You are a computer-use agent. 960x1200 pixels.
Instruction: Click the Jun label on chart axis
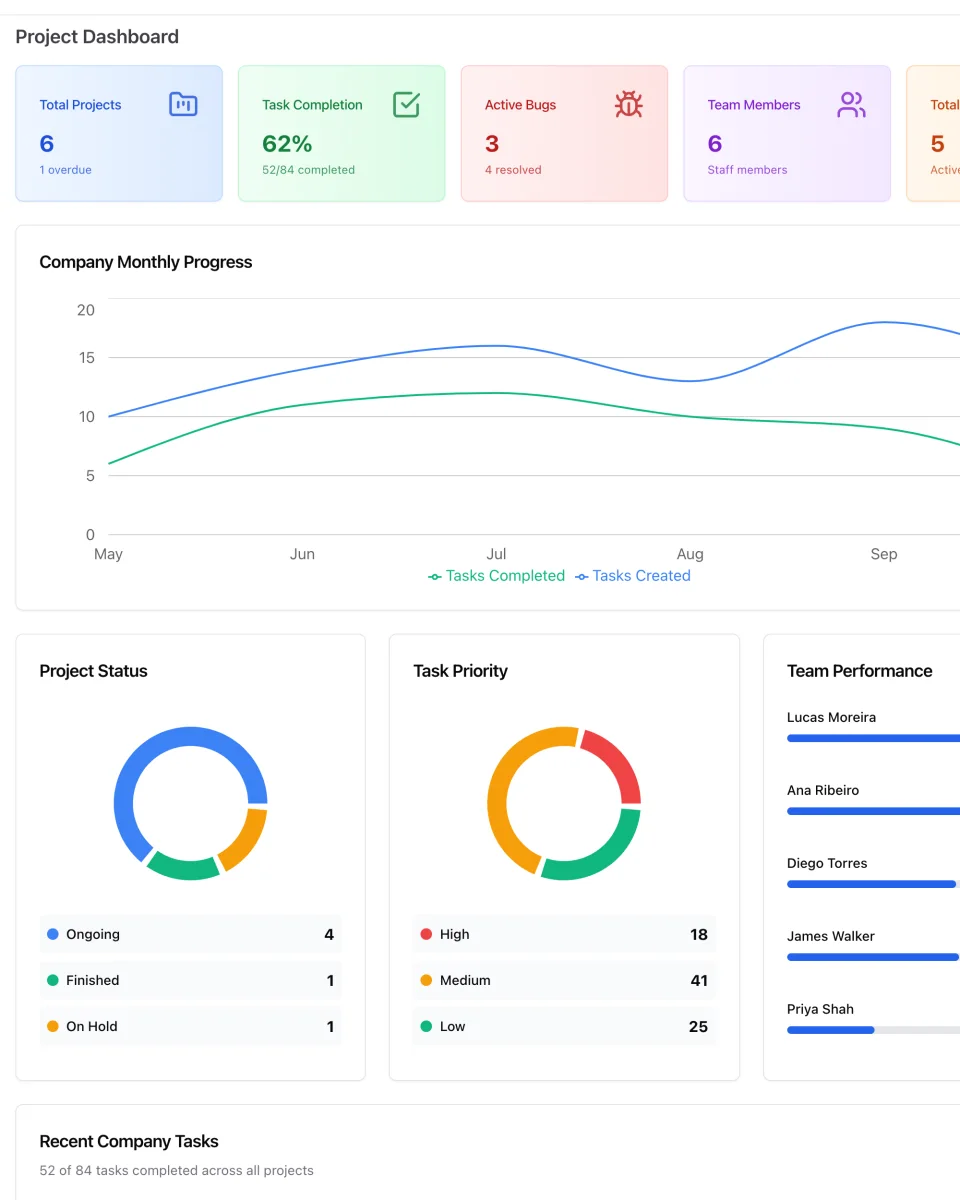[x=302, y=554]
